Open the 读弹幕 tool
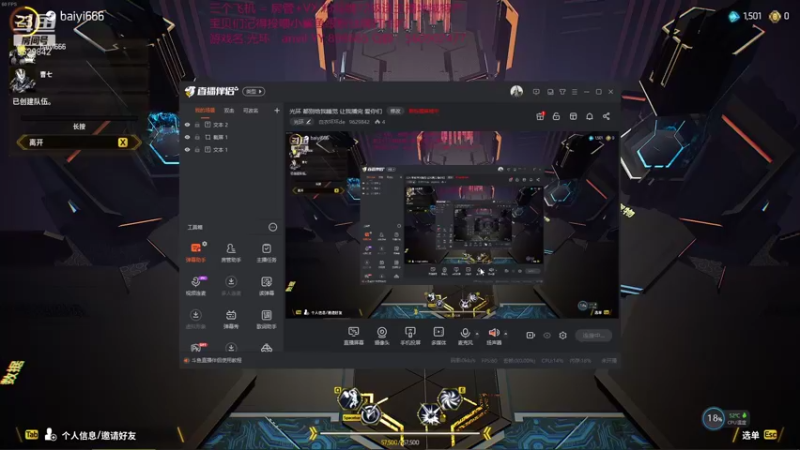This screenshot has width=800, height=450. pos(266,286)
